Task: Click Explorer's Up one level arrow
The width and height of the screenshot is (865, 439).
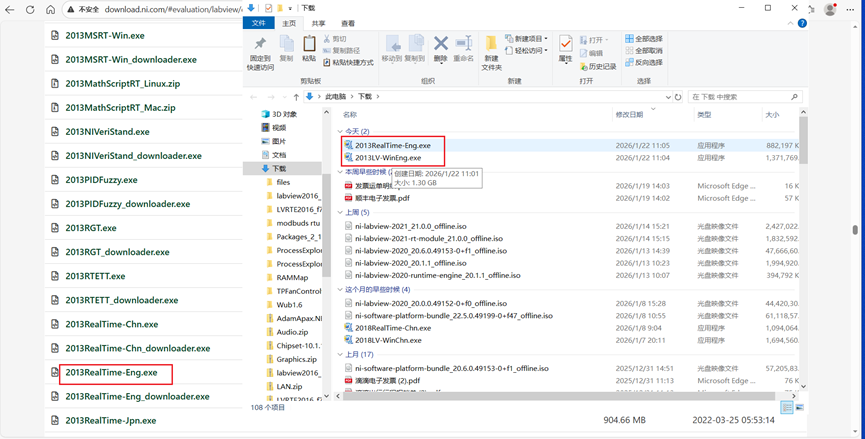Action: (x=296, y=97)
